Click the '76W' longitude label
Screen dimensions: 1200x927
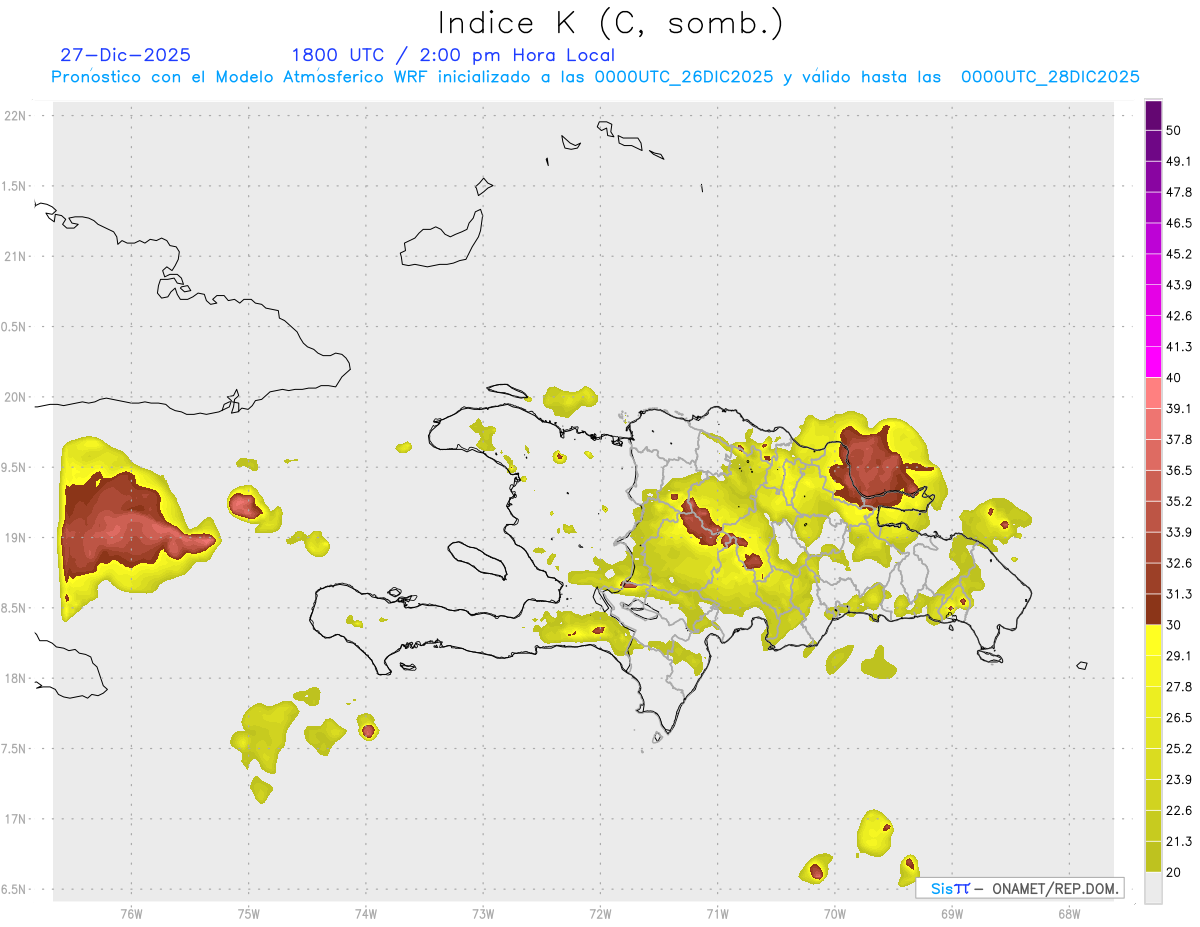131,913
